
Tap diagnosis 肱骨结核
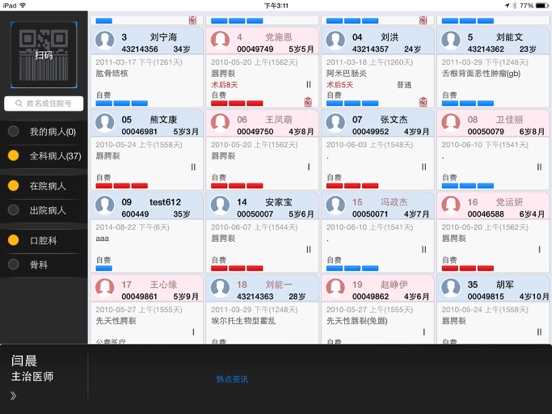click(112, 73)
